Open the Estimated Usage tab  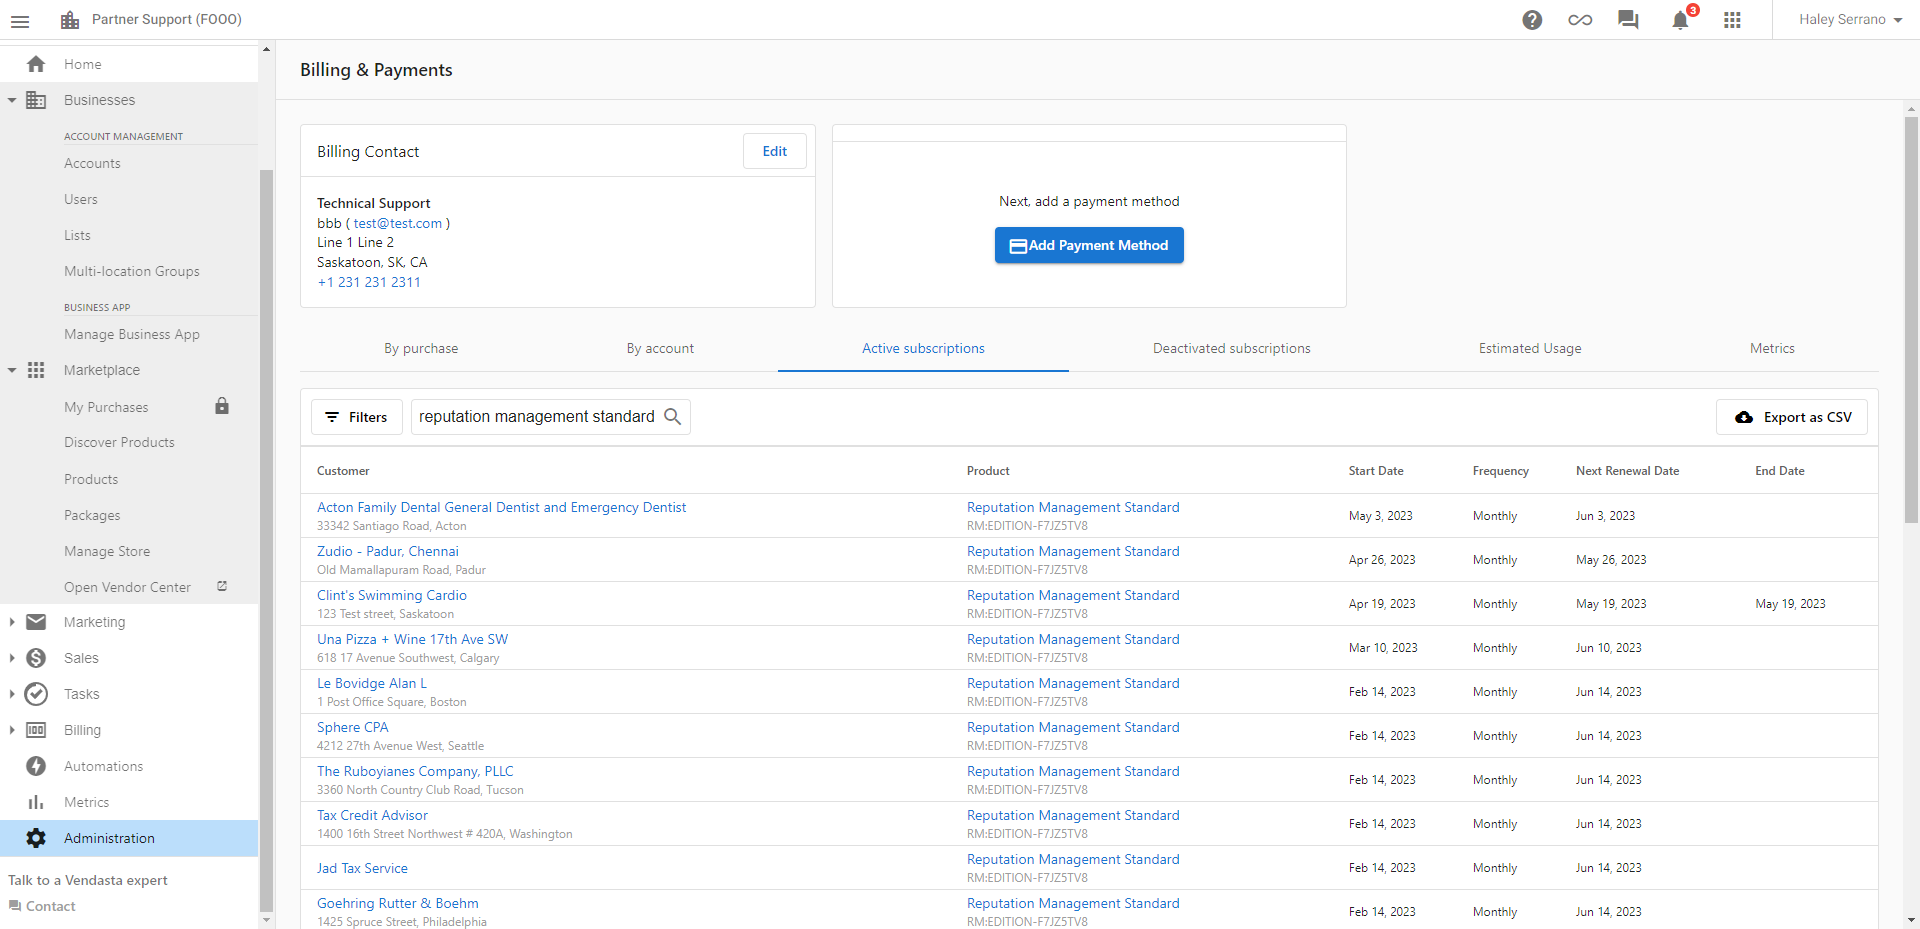[x=1530, y=348]
